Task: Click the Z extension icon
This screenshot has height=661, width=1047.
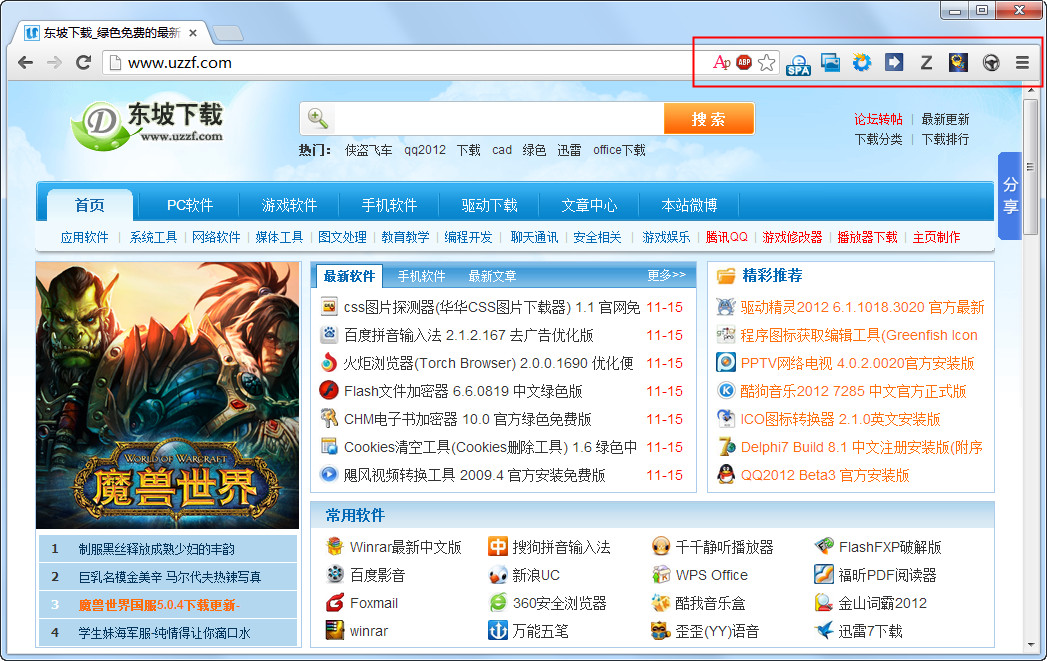Action: (x=926, y=63)
